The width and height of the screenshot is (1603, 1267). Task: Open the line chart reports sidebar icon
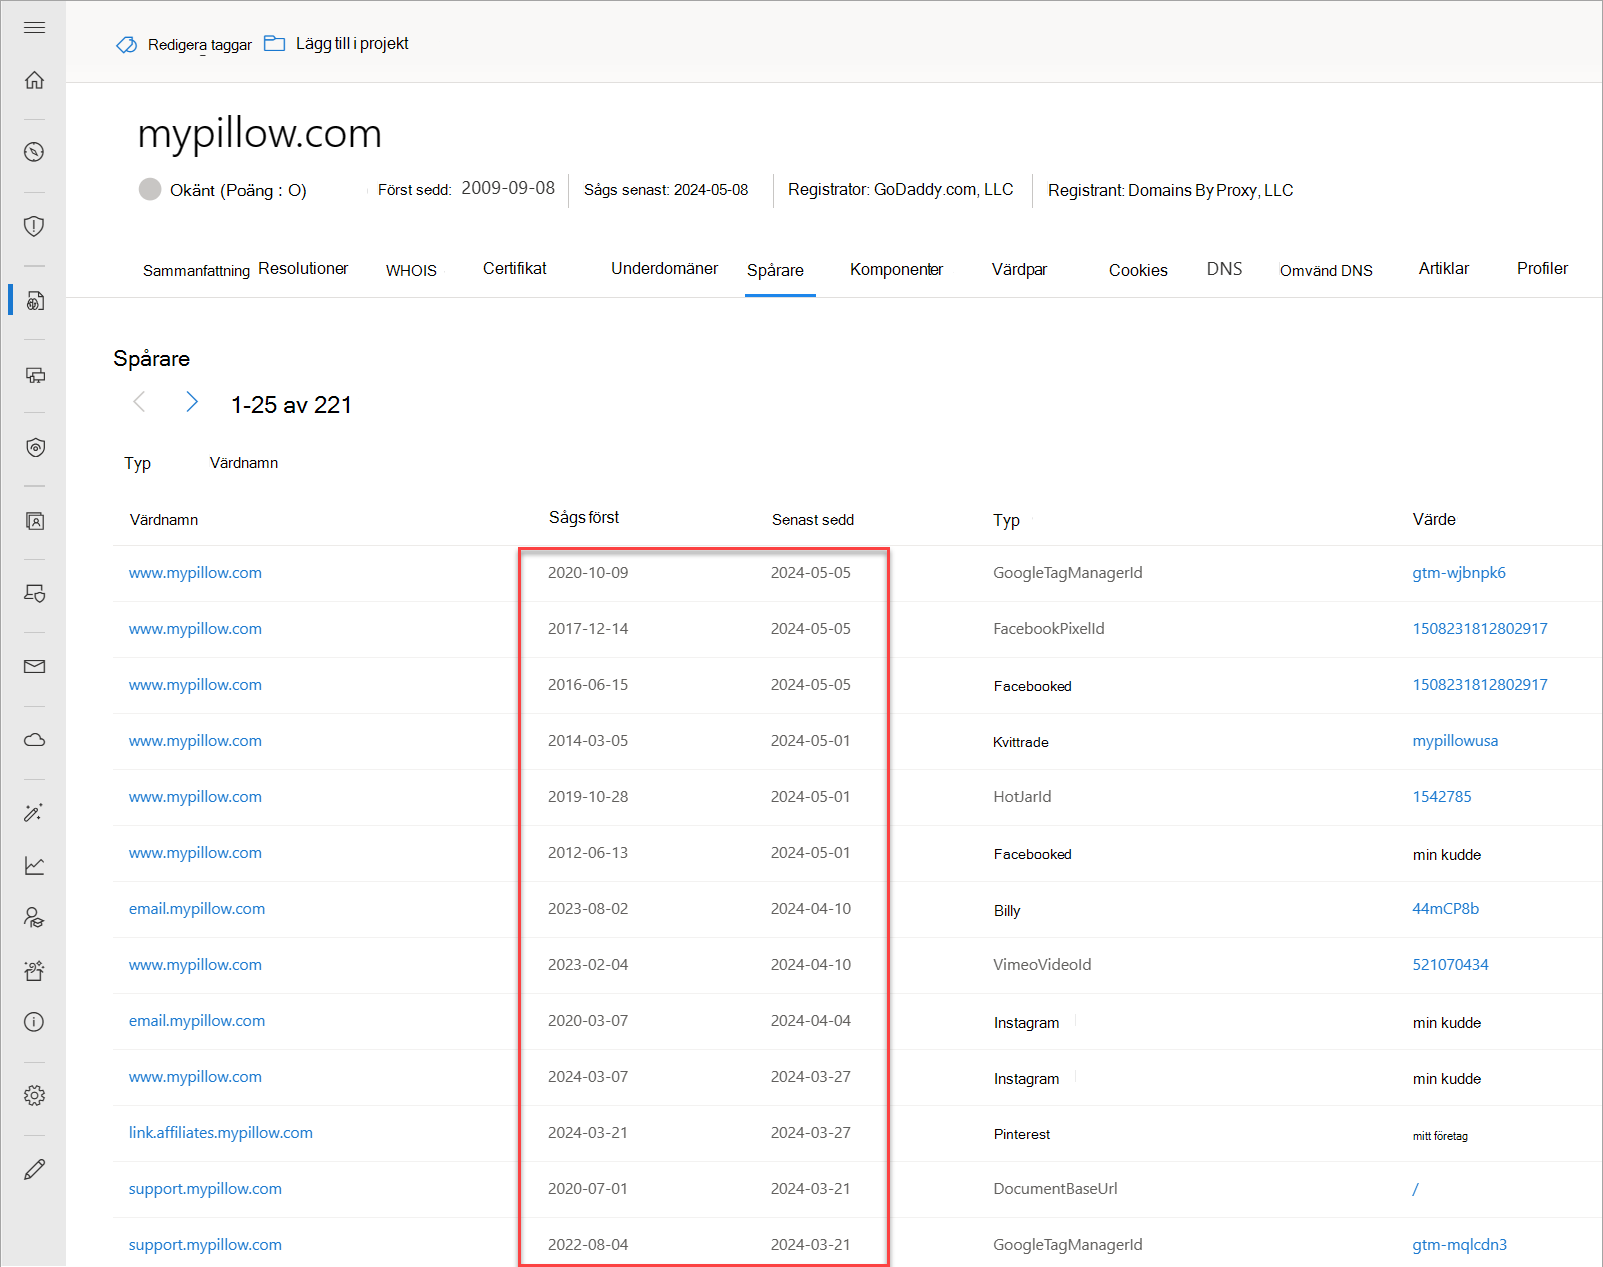click(x=34, y=866)
